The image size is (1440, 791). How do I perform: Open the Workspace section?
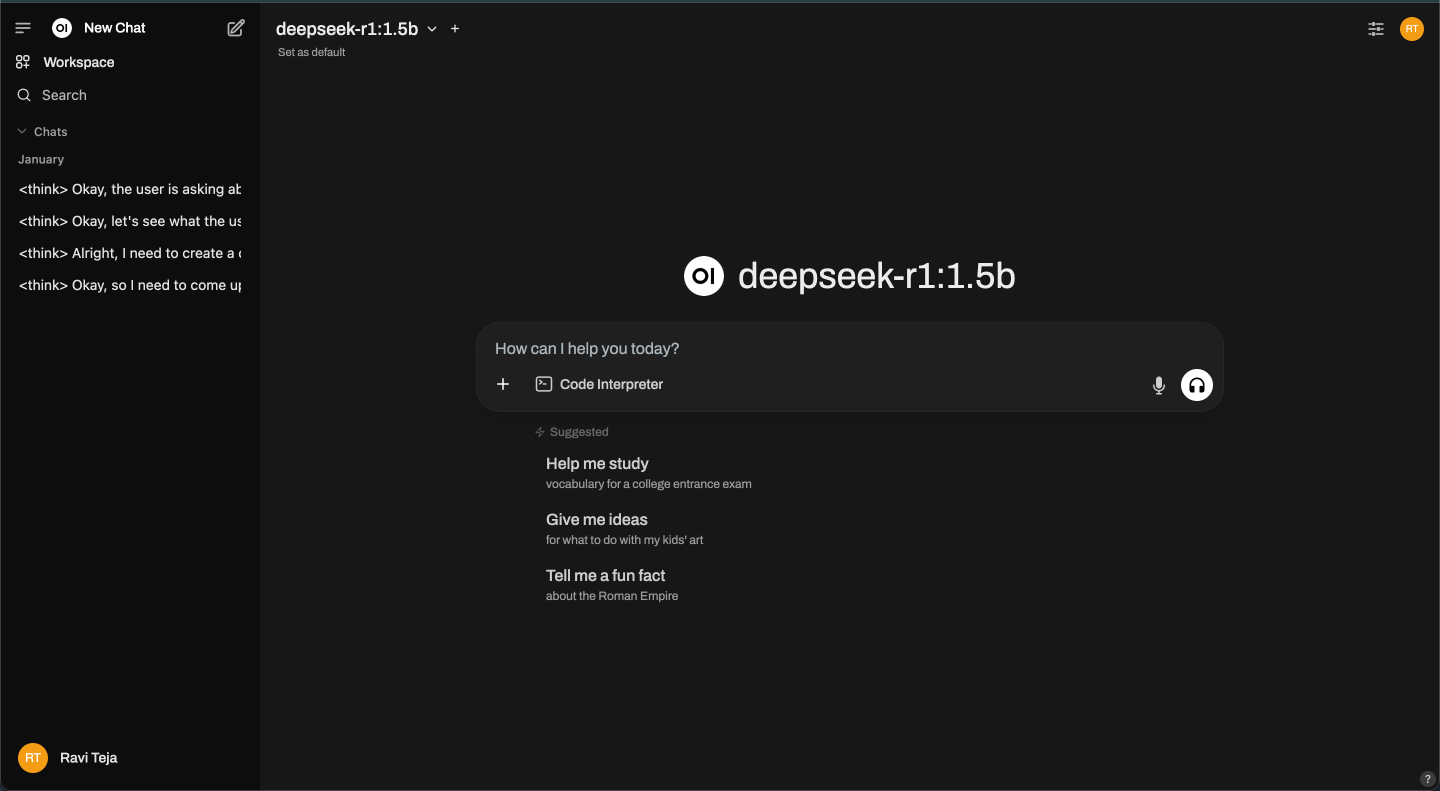pos(77,61)
